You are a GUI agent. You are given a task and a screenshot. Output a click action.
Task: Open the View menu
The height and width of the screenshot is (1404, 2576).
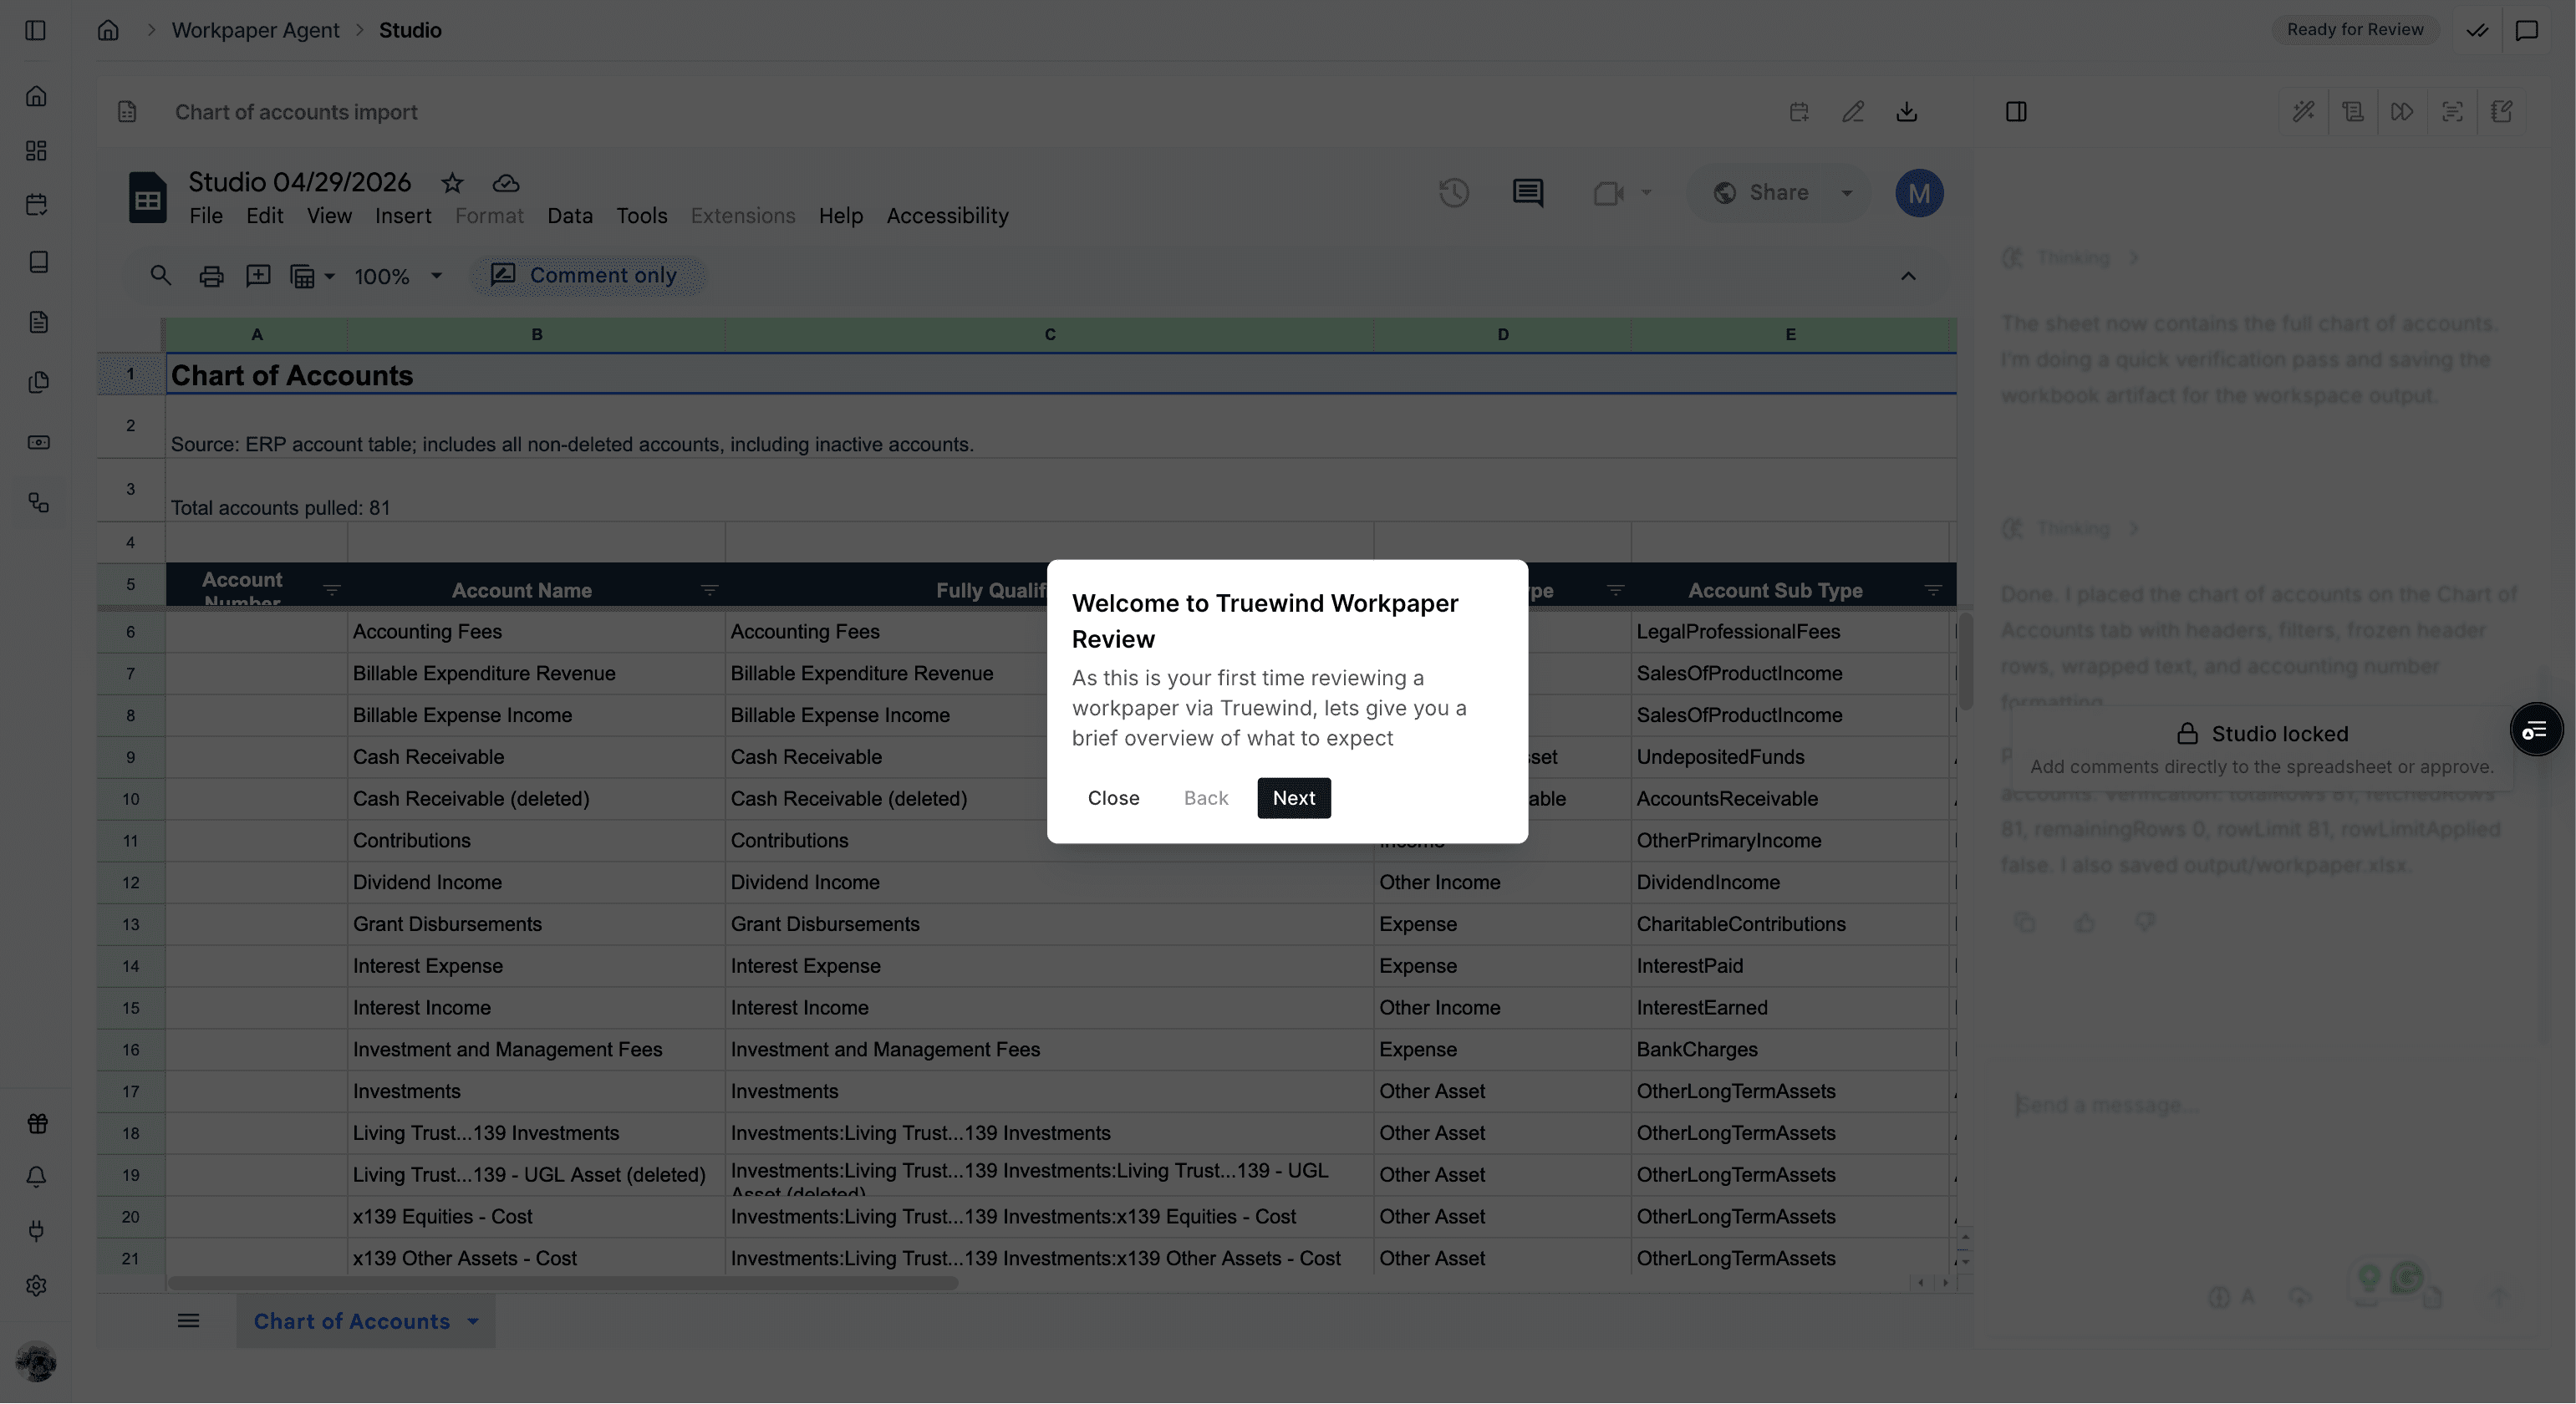point(329,216)
